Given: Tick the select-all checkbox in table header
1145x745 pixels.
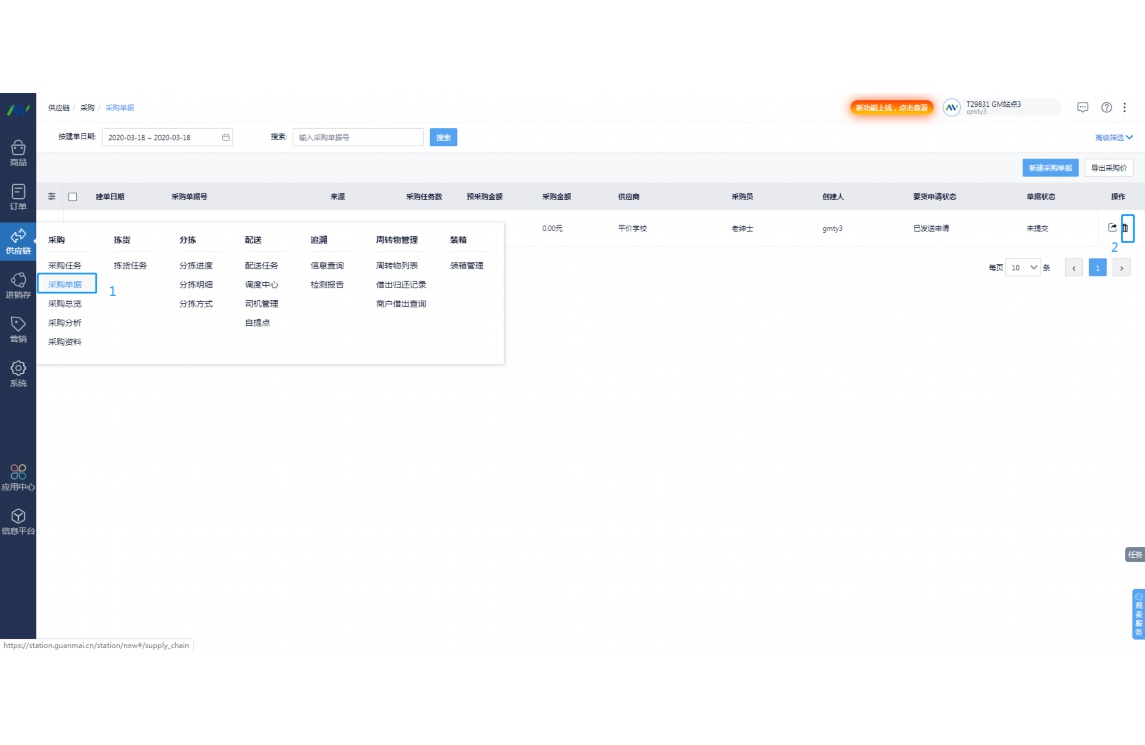Looking at the screenshot, I should [x=72, y=197].
